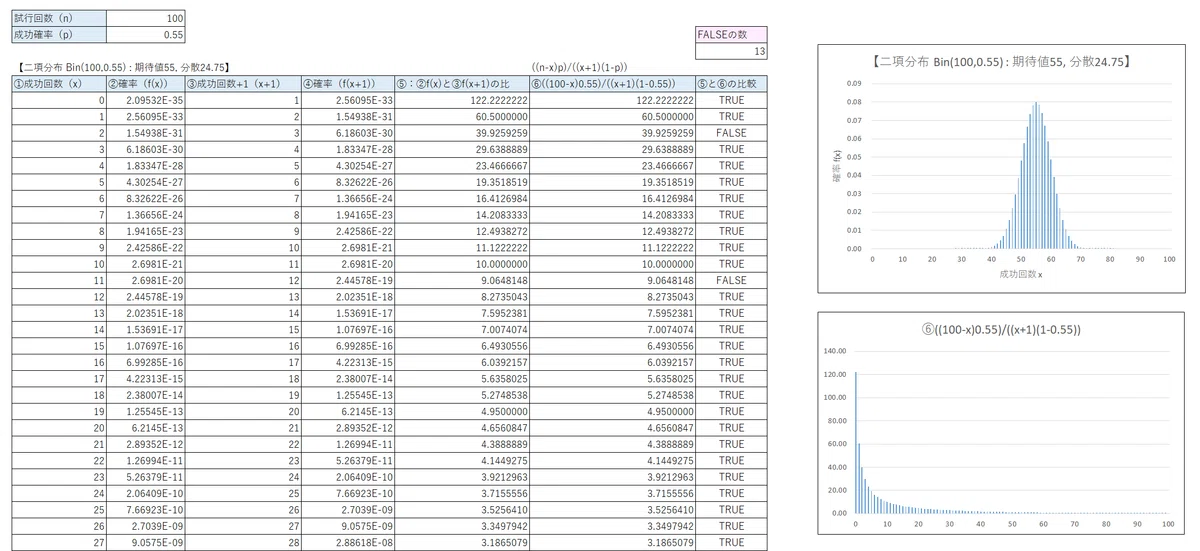Click the binomial distribution chart title
This screenshot has height=551, width=1200.
click(1002, 62)
